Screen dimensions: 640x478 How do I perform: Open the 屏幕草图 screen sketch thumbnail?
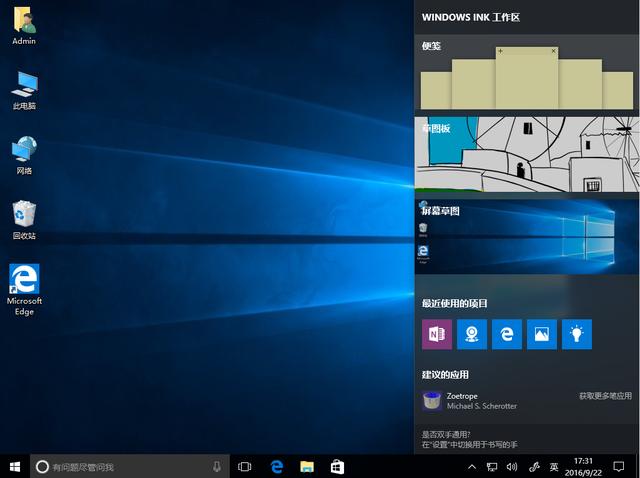tap(526, 237)
